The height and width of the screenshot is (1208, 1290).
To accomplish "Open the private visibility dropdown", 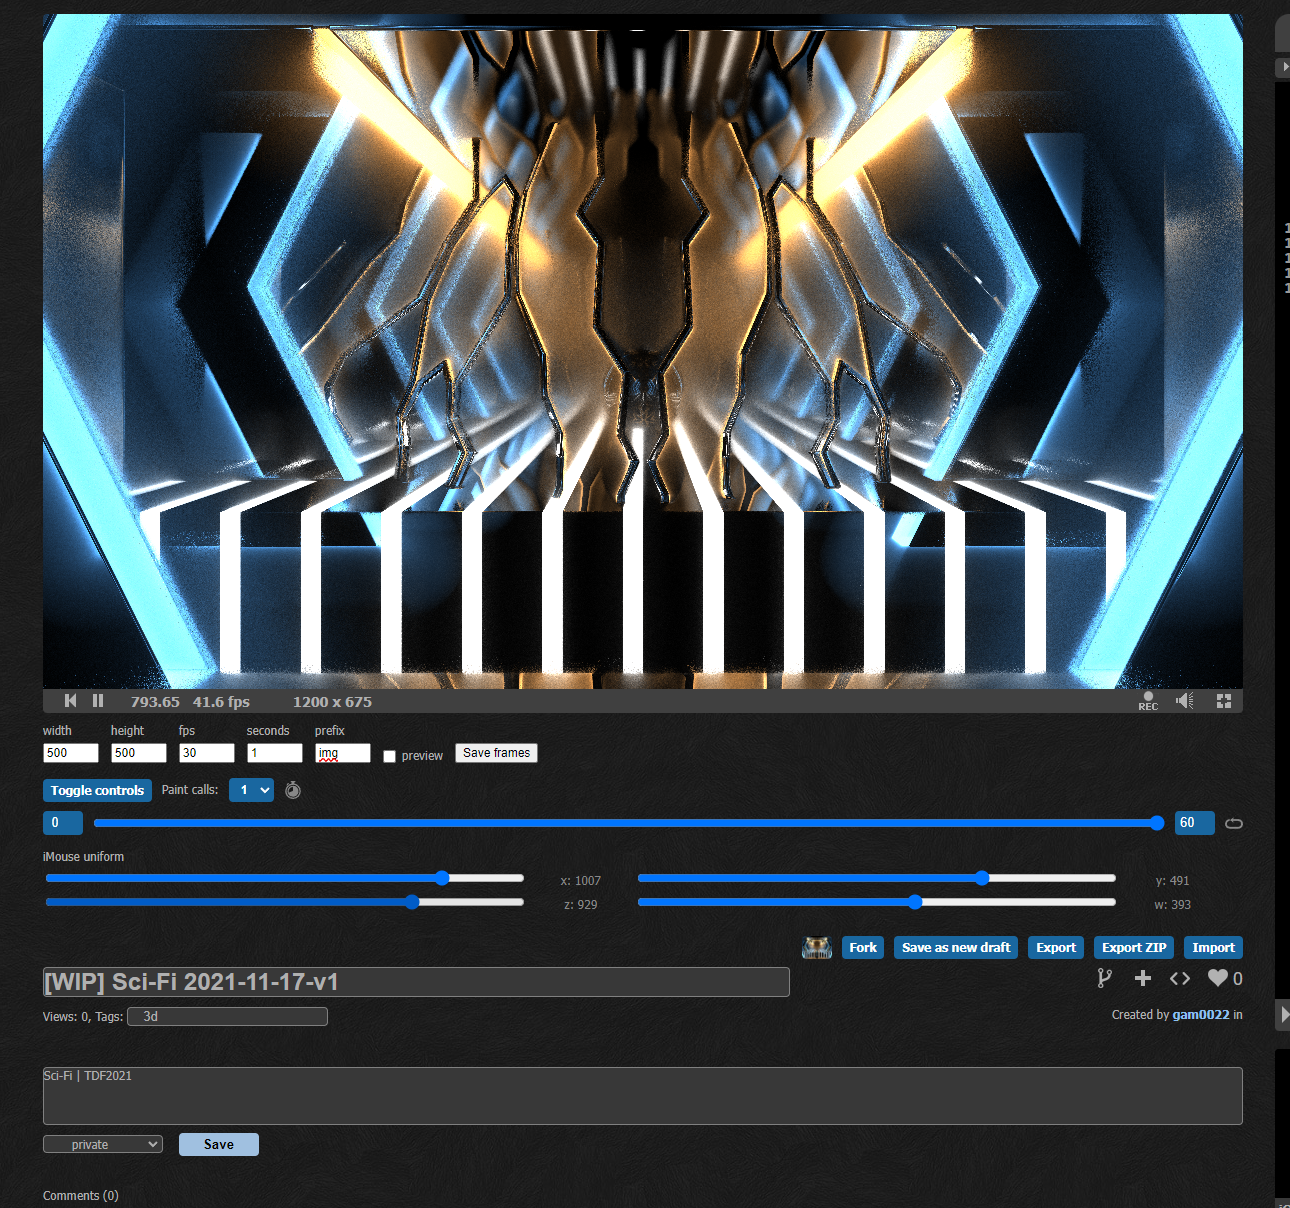I will [x=103, y=1144].
